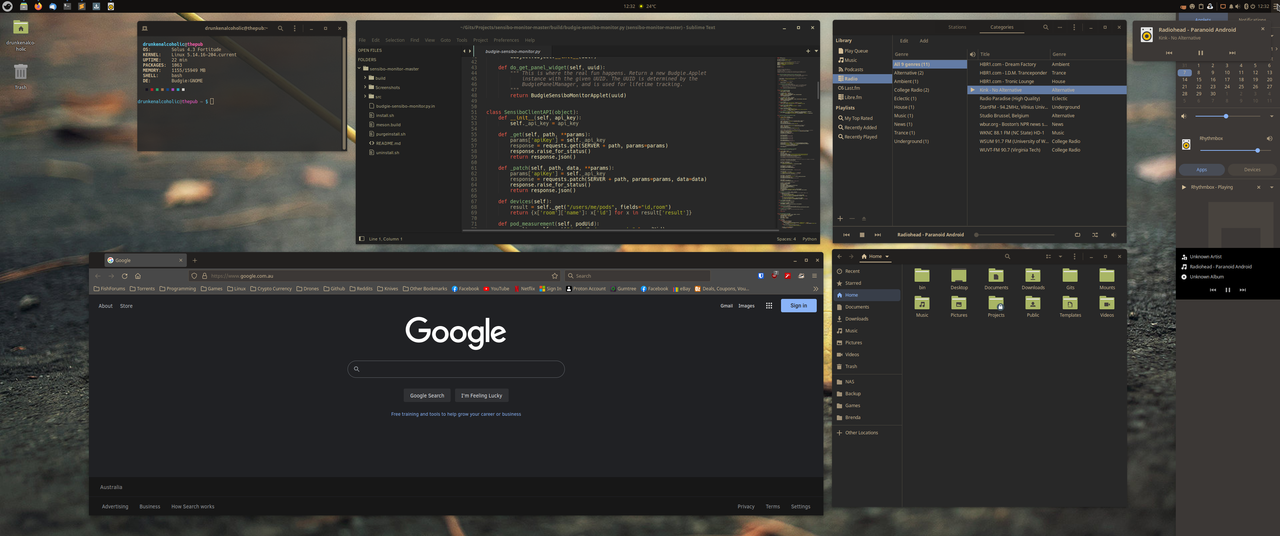This screenshot has width=1280, height=536.
Task: Expand the system volume options arrow in Raven
Action: click(1270, 116)
